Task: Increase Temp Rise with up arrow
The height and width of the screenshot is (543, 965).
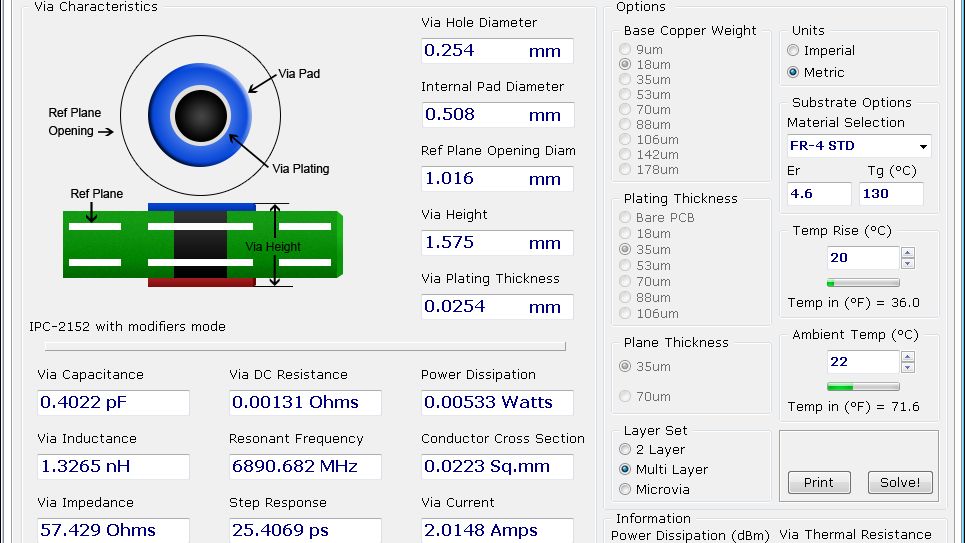Action: point(908,253)
